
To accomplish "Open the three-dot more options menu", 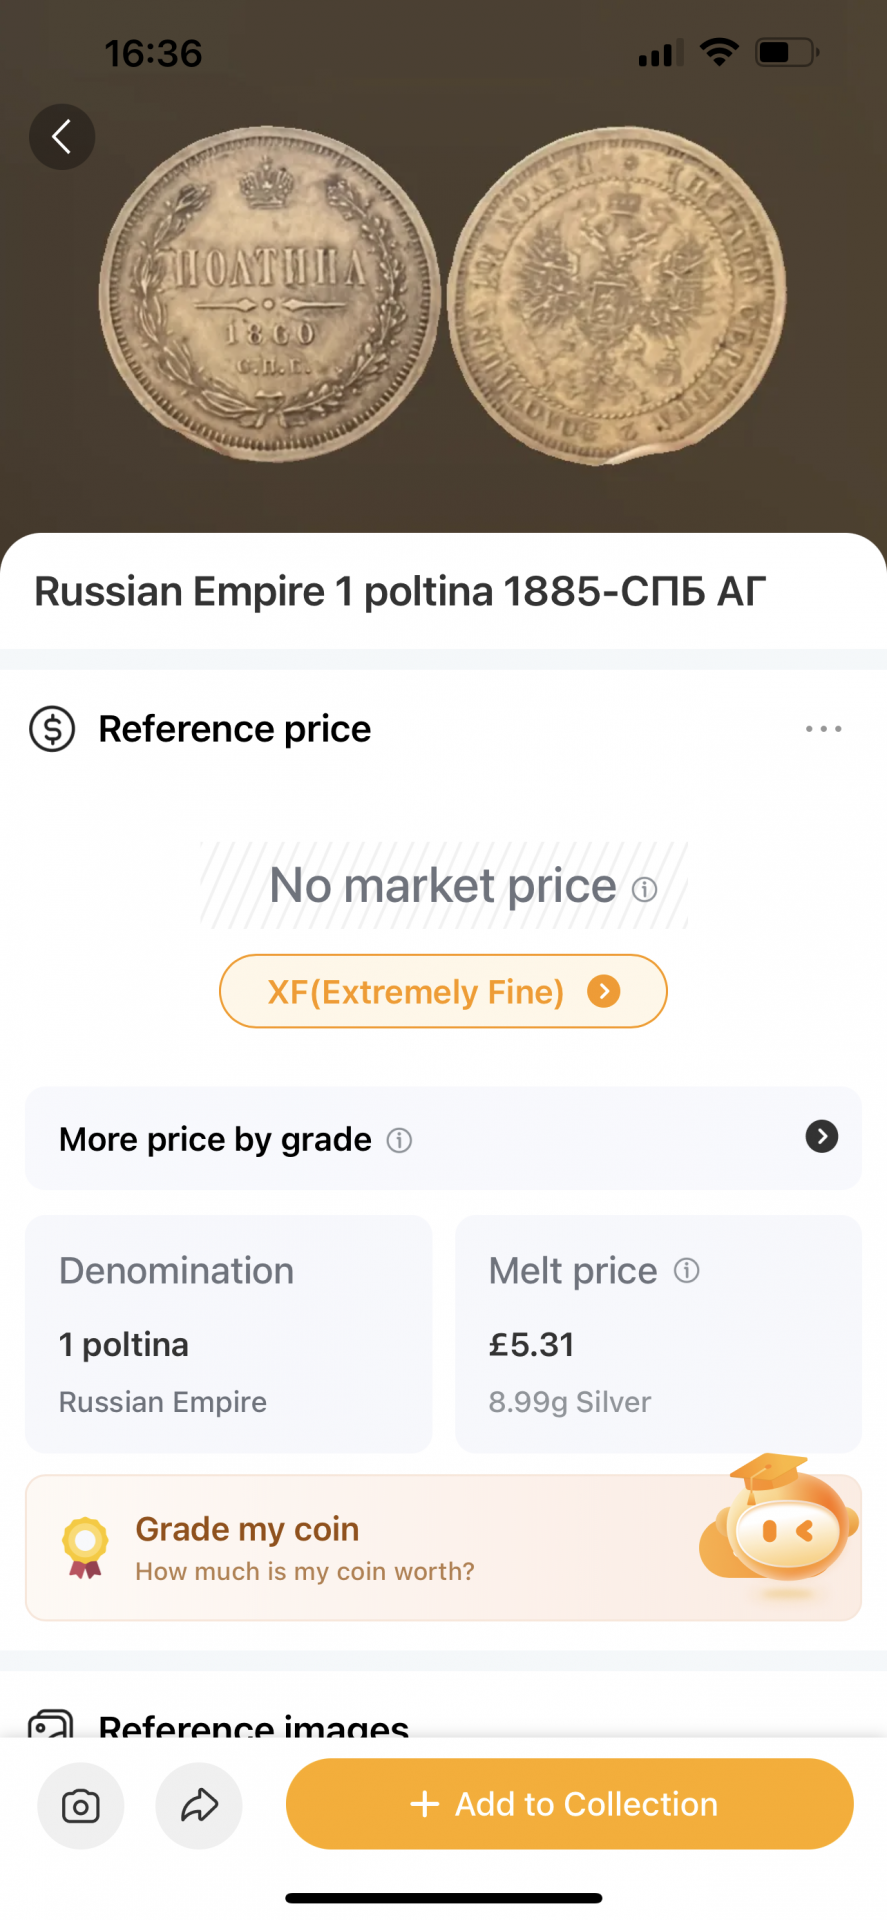I will click(x=823, y=729).
